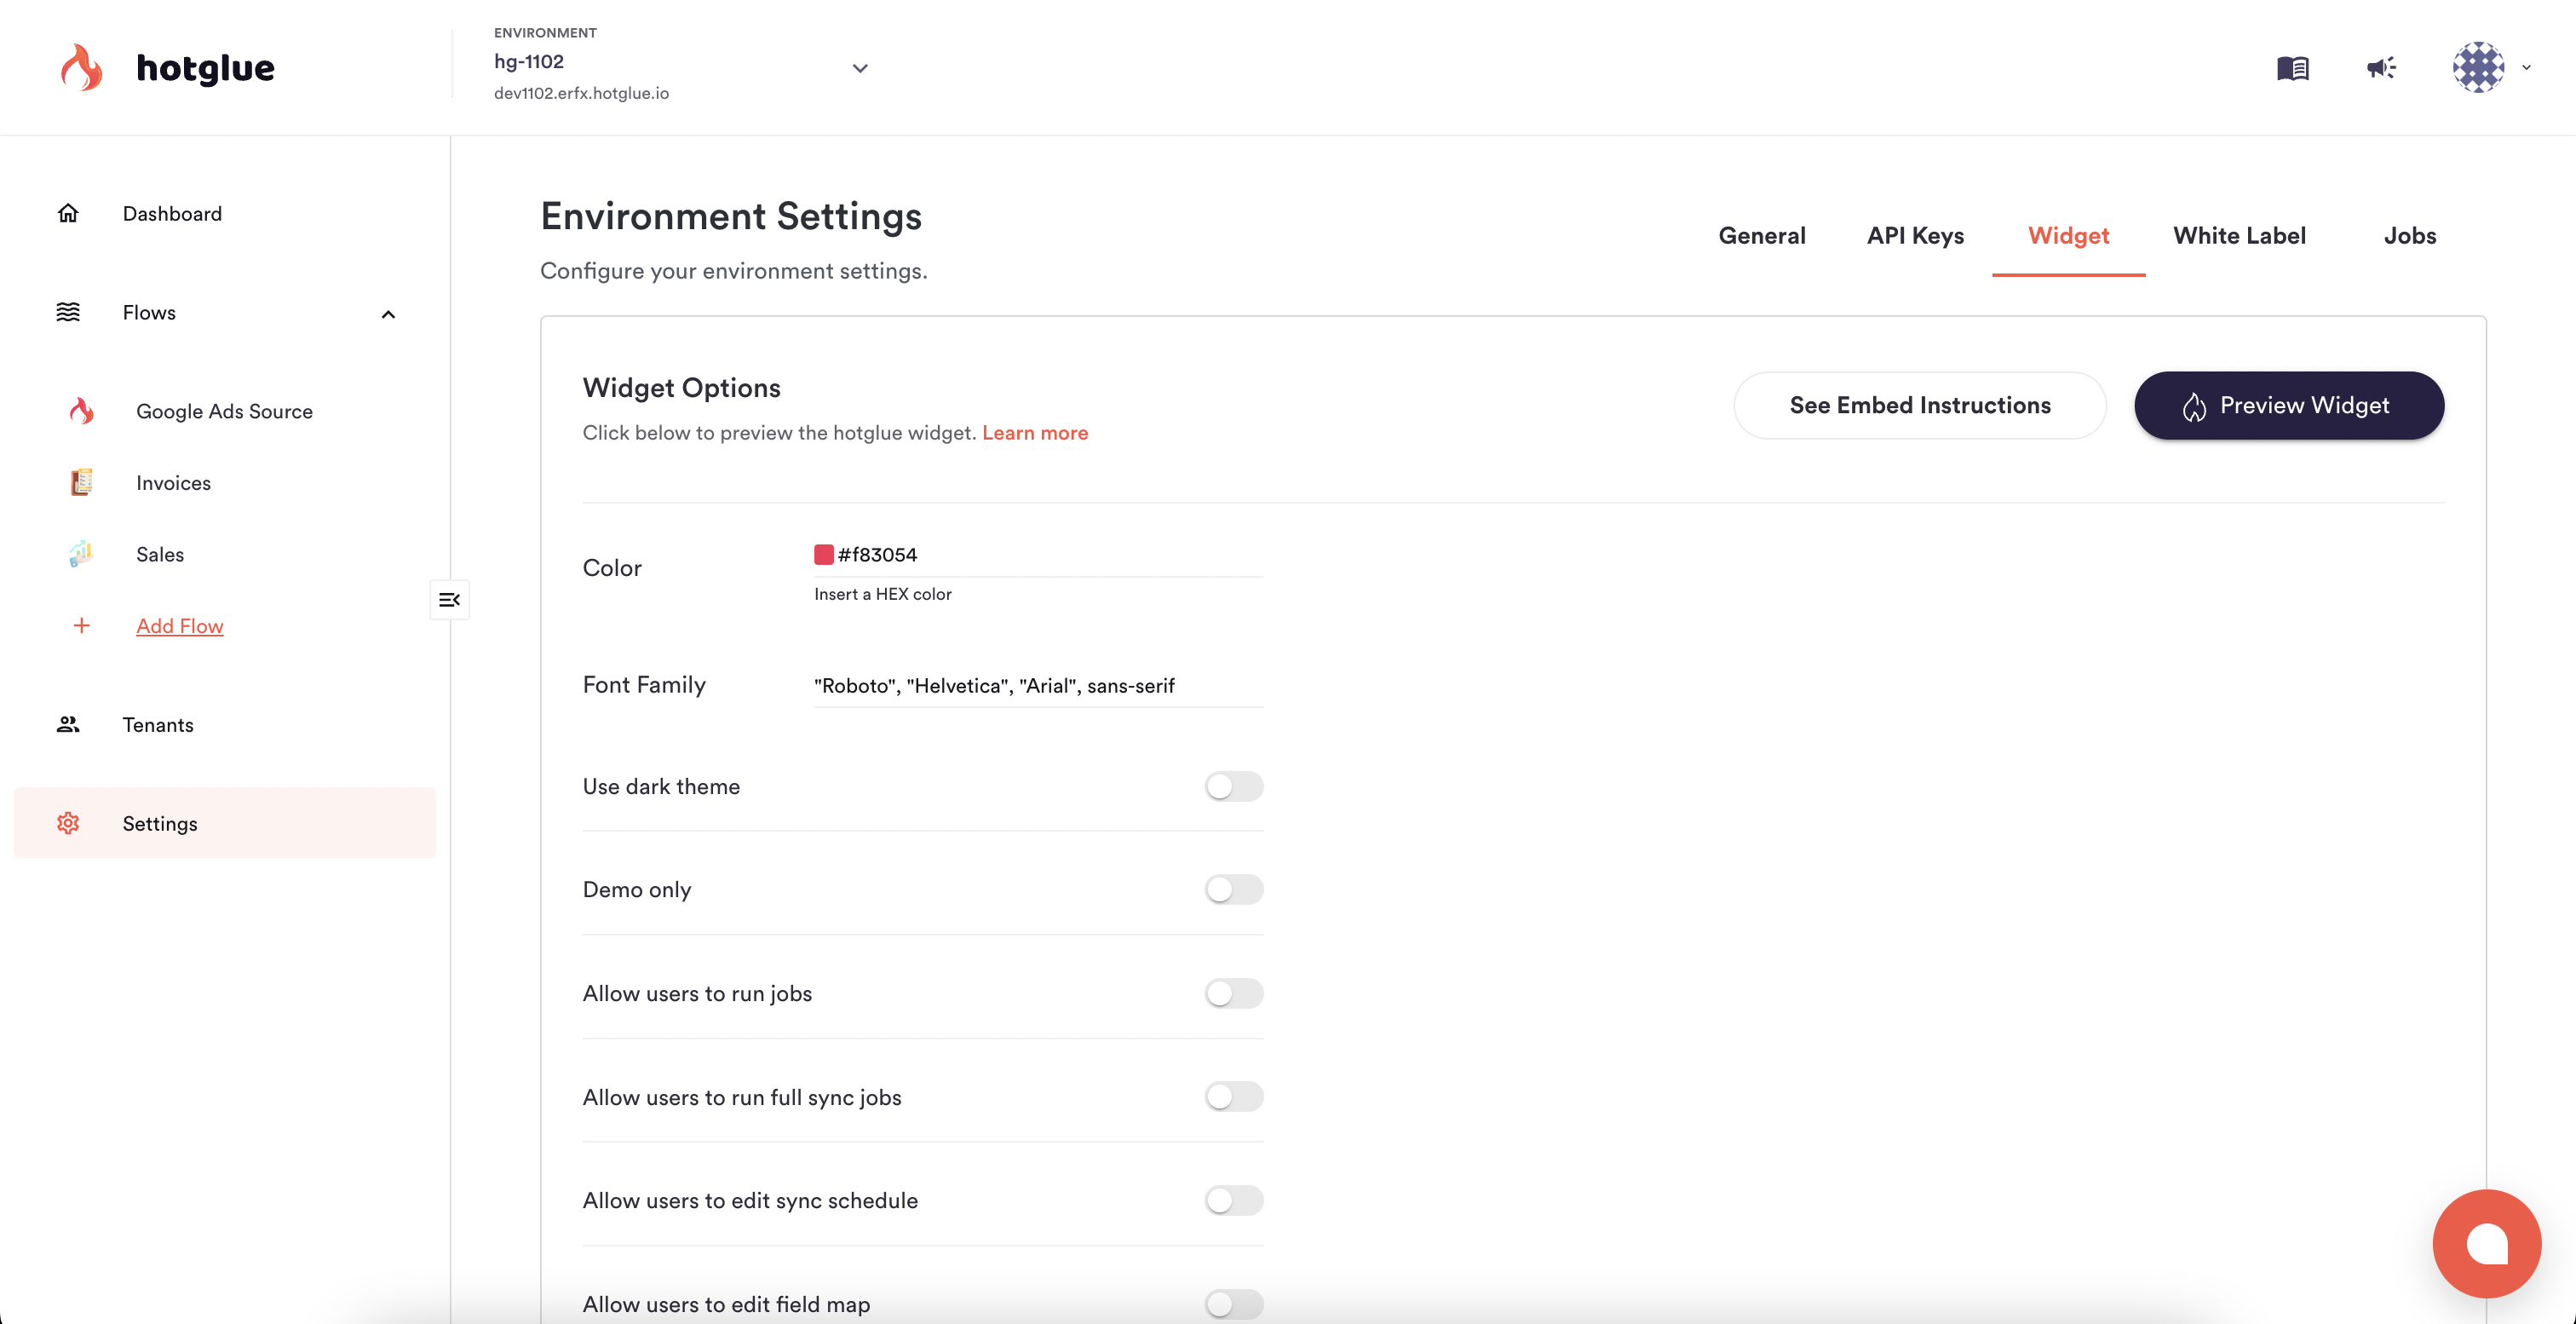Collapse the sidebar with menu icon
Viewport: 2576px width, 1324px height.
449,600
